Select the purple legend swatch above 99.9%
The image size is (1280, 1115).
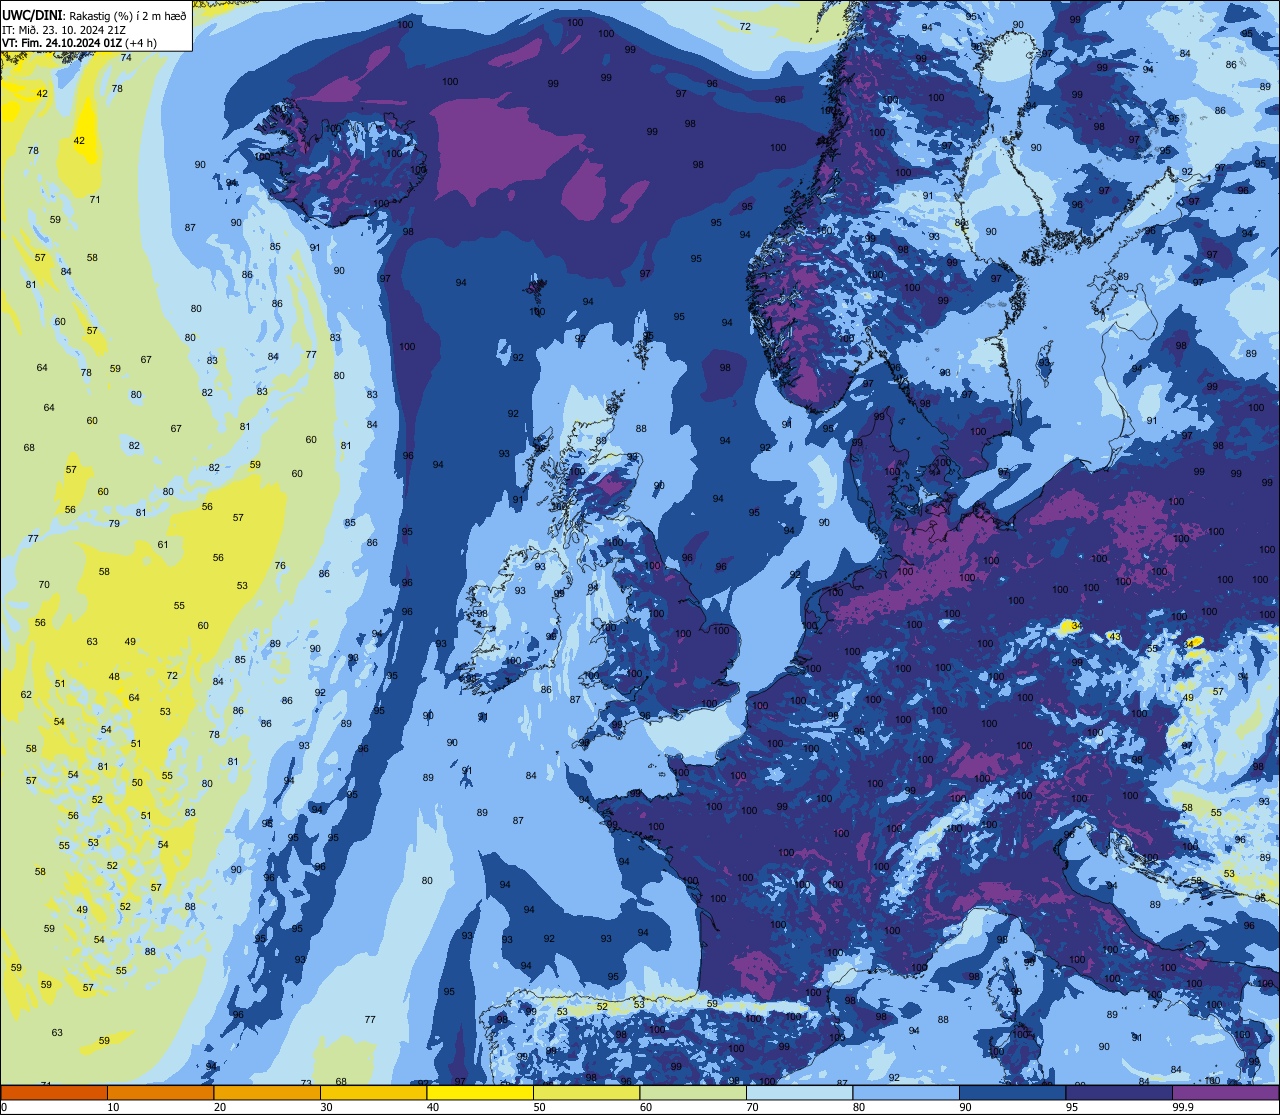tap(1225, 1092)
